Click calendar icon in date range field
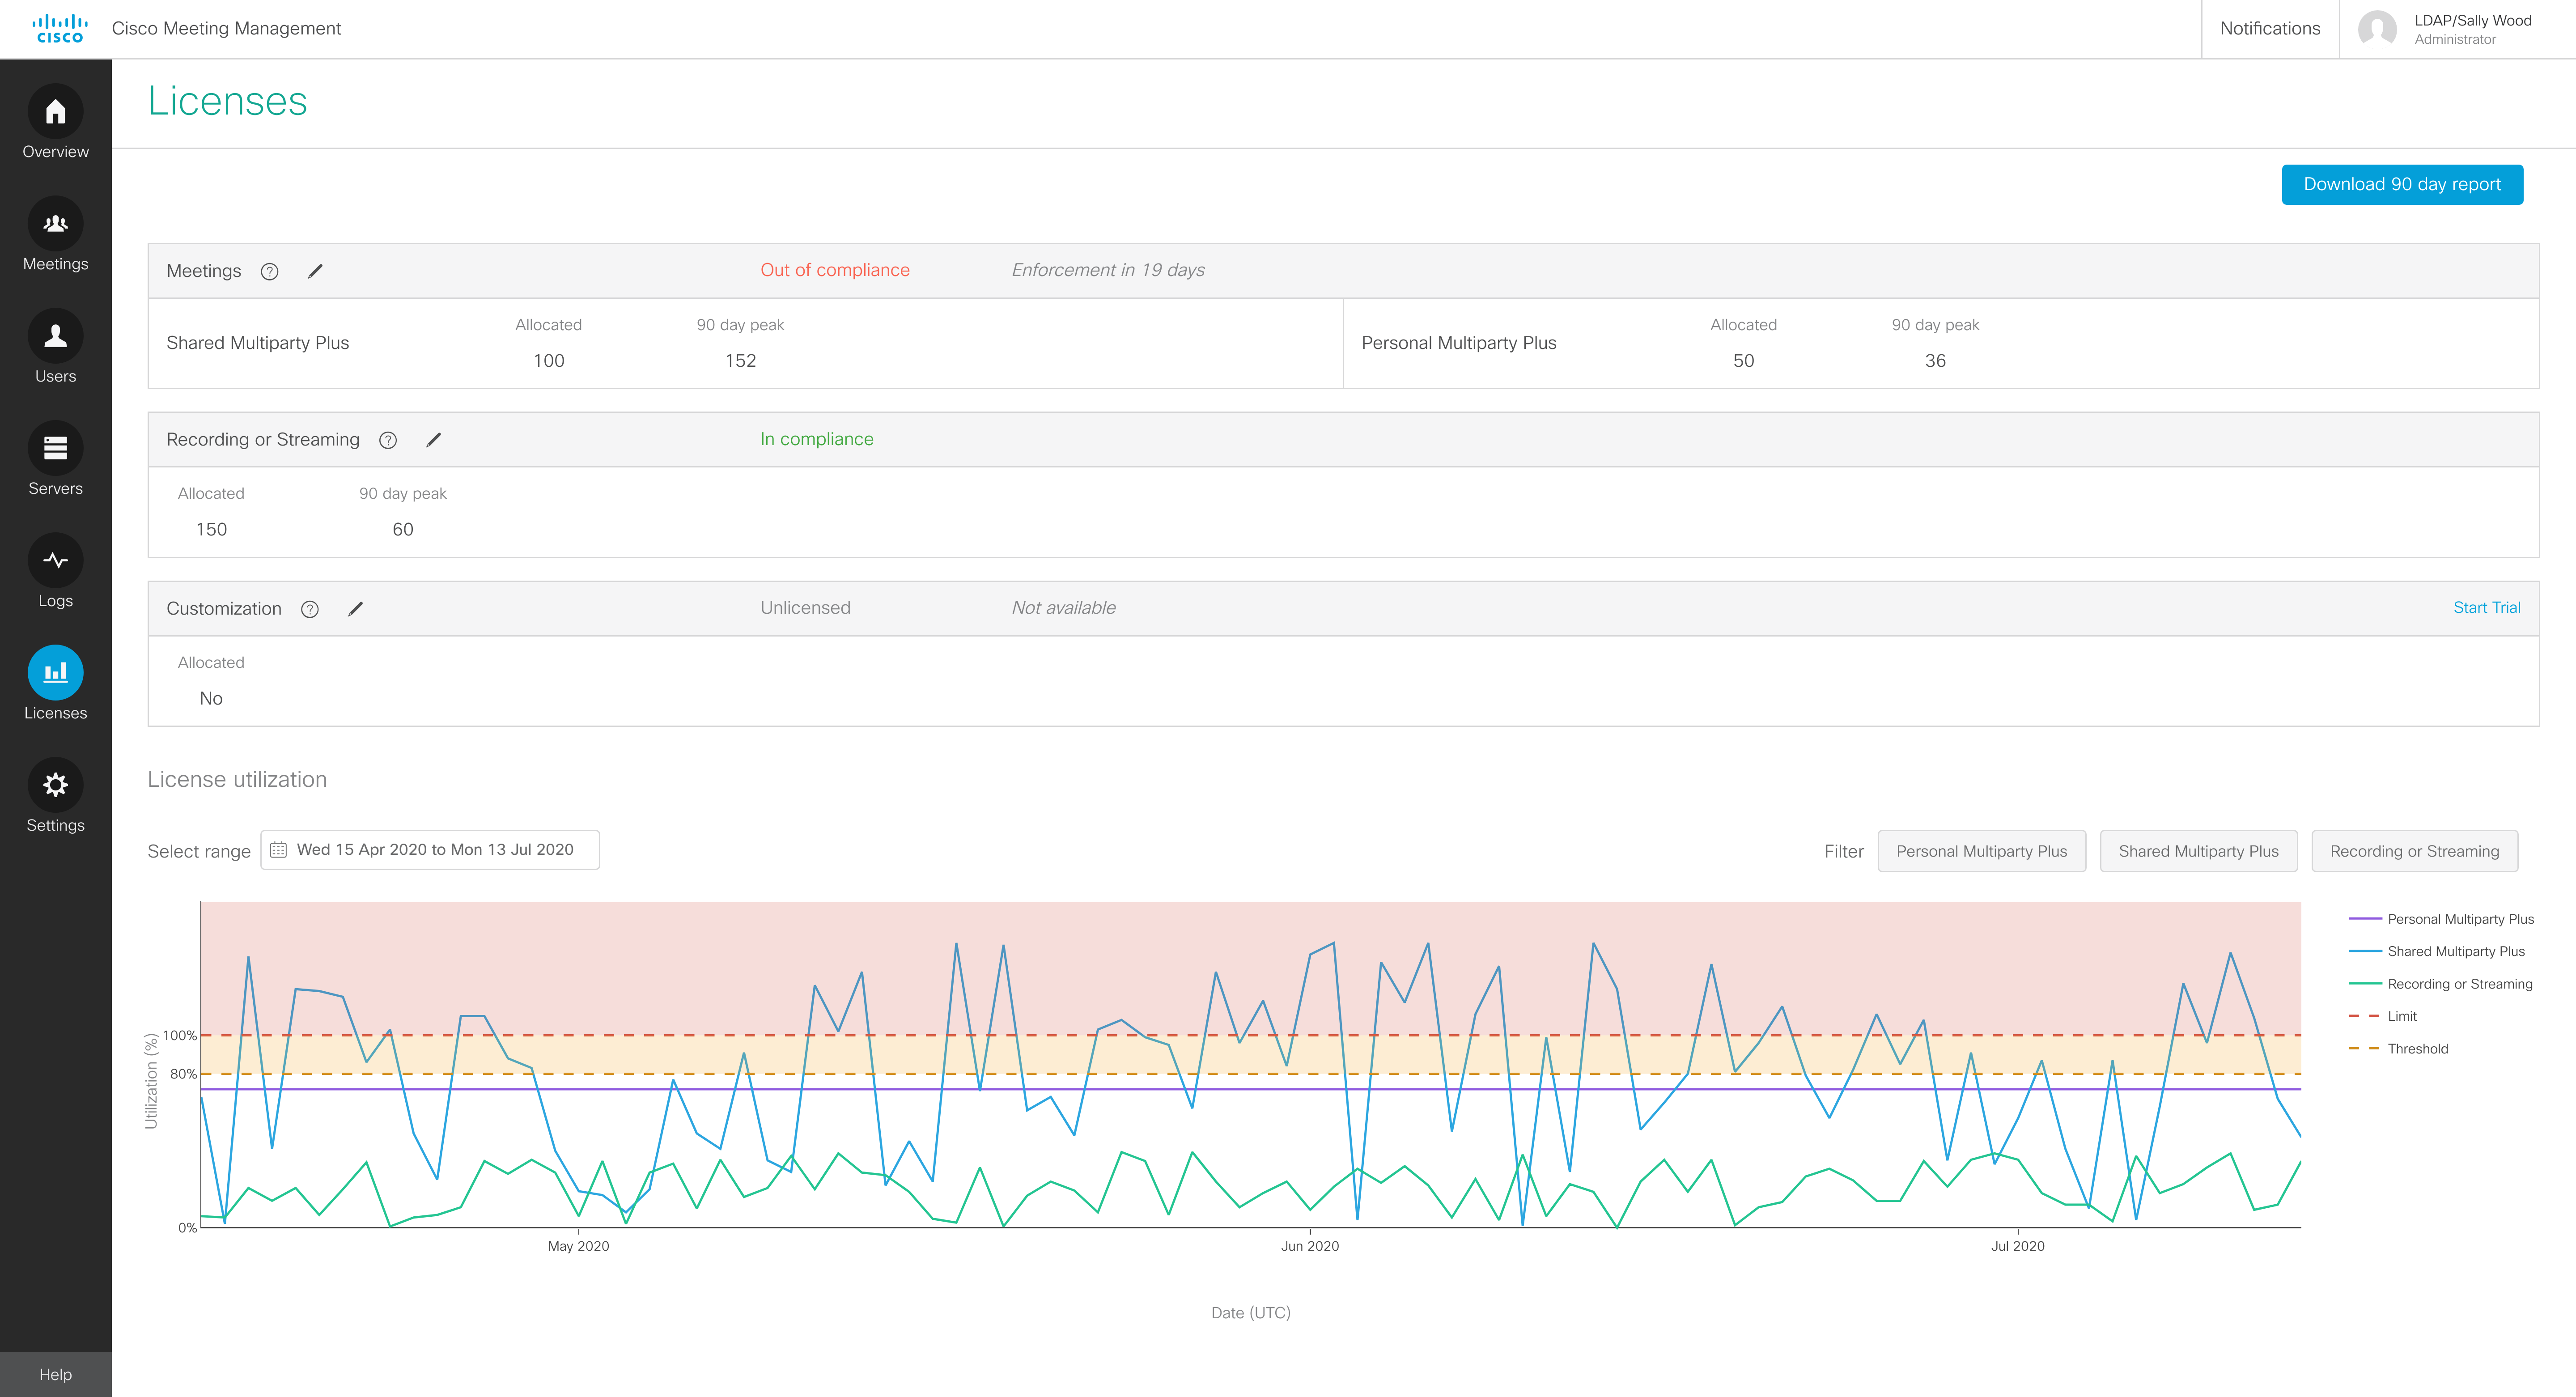 click(279, 850)
